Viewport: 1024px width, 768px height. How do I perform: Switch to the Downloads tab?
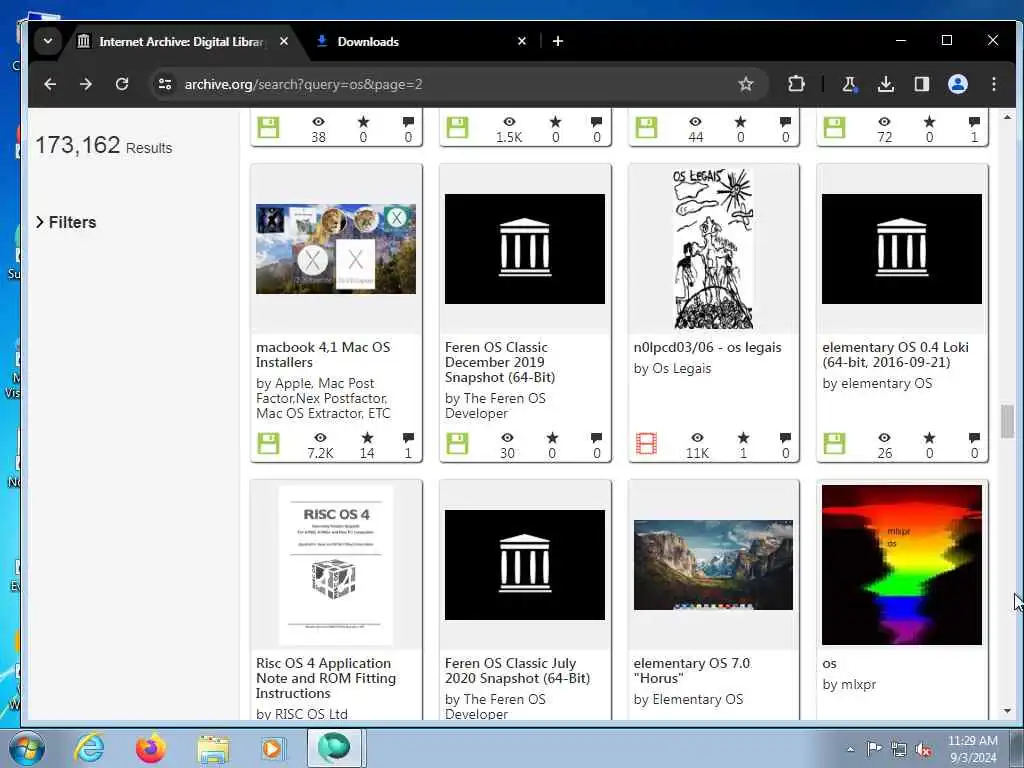(x=418, y=42)
